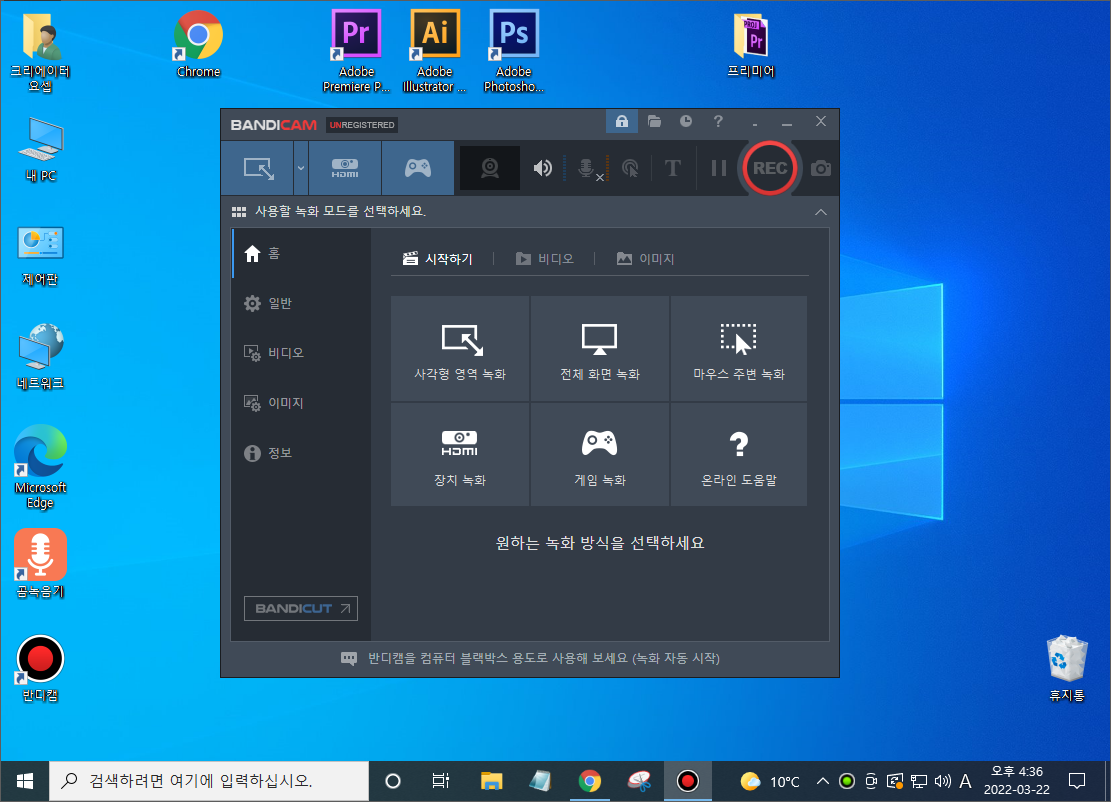
Task: Switch to the 비디오 tab at top
Action: click(x=544, y=259)
